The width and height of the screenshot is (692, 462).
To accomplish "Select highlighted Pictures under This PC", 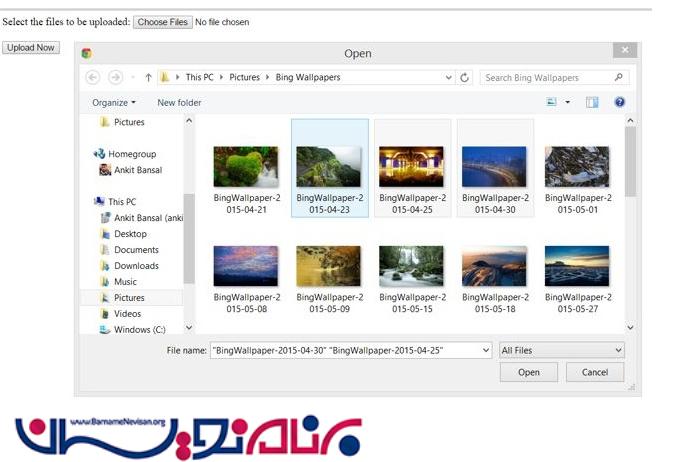I will coord(131,297).
